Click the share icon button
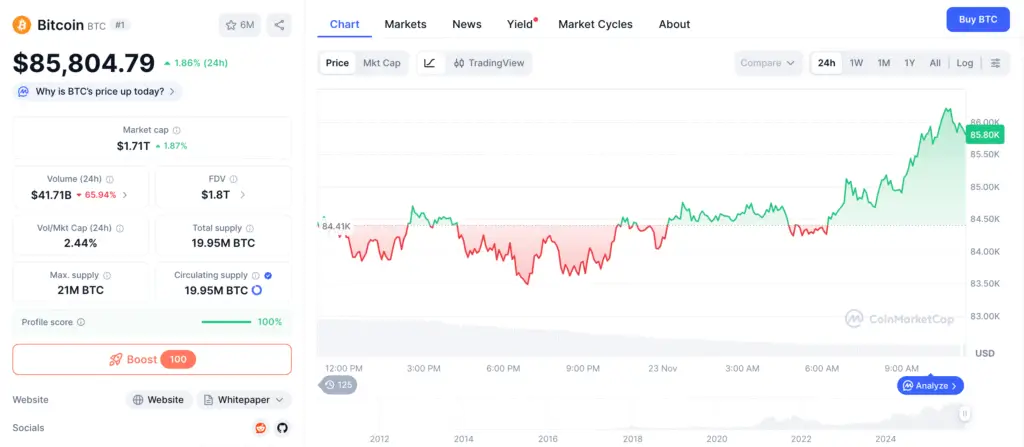The image size is (1024, 447). point(280,25)
